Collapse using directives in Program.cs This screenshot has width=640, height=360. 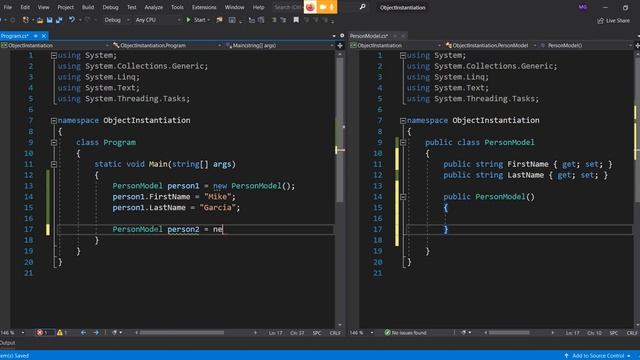(x=53, y=56)
